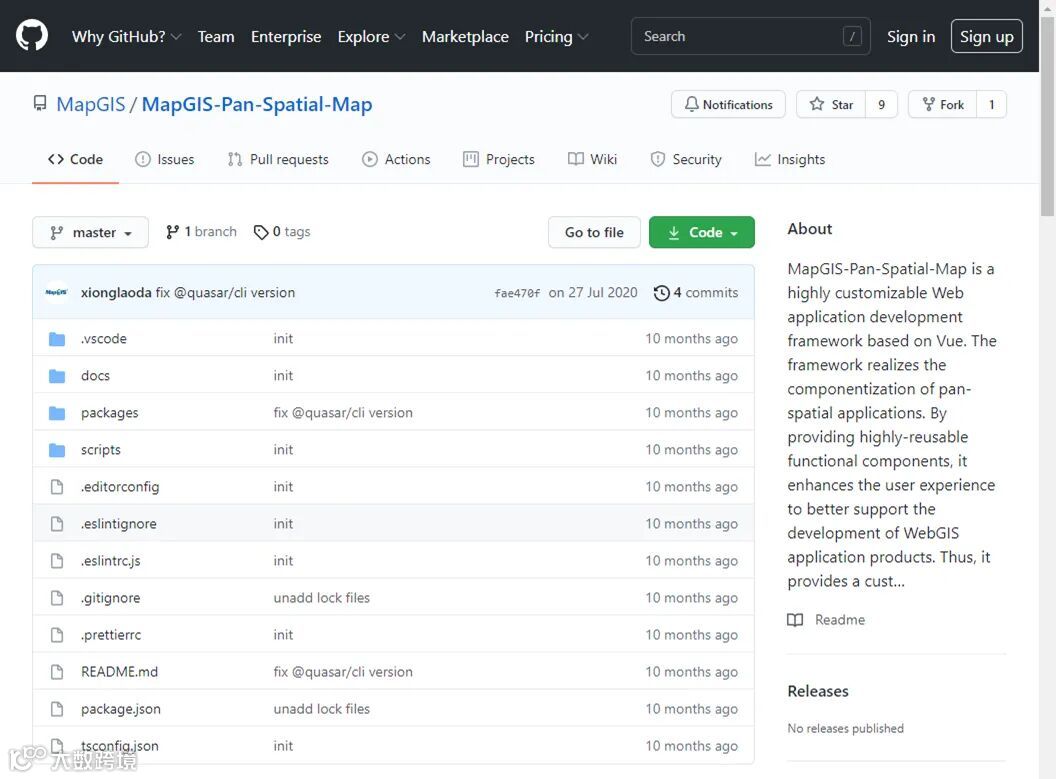Click the xionglaoda avatar image
The image size is (1056, 779).
coord(57,292)
